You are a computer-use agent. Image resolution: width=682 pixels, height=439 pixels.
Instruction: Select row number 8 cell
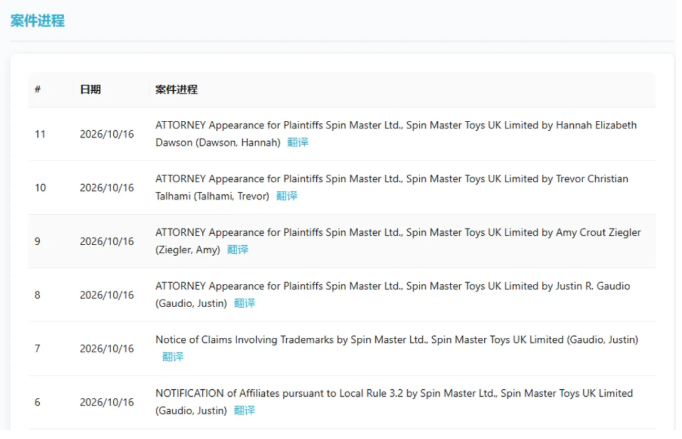(37, 295)
